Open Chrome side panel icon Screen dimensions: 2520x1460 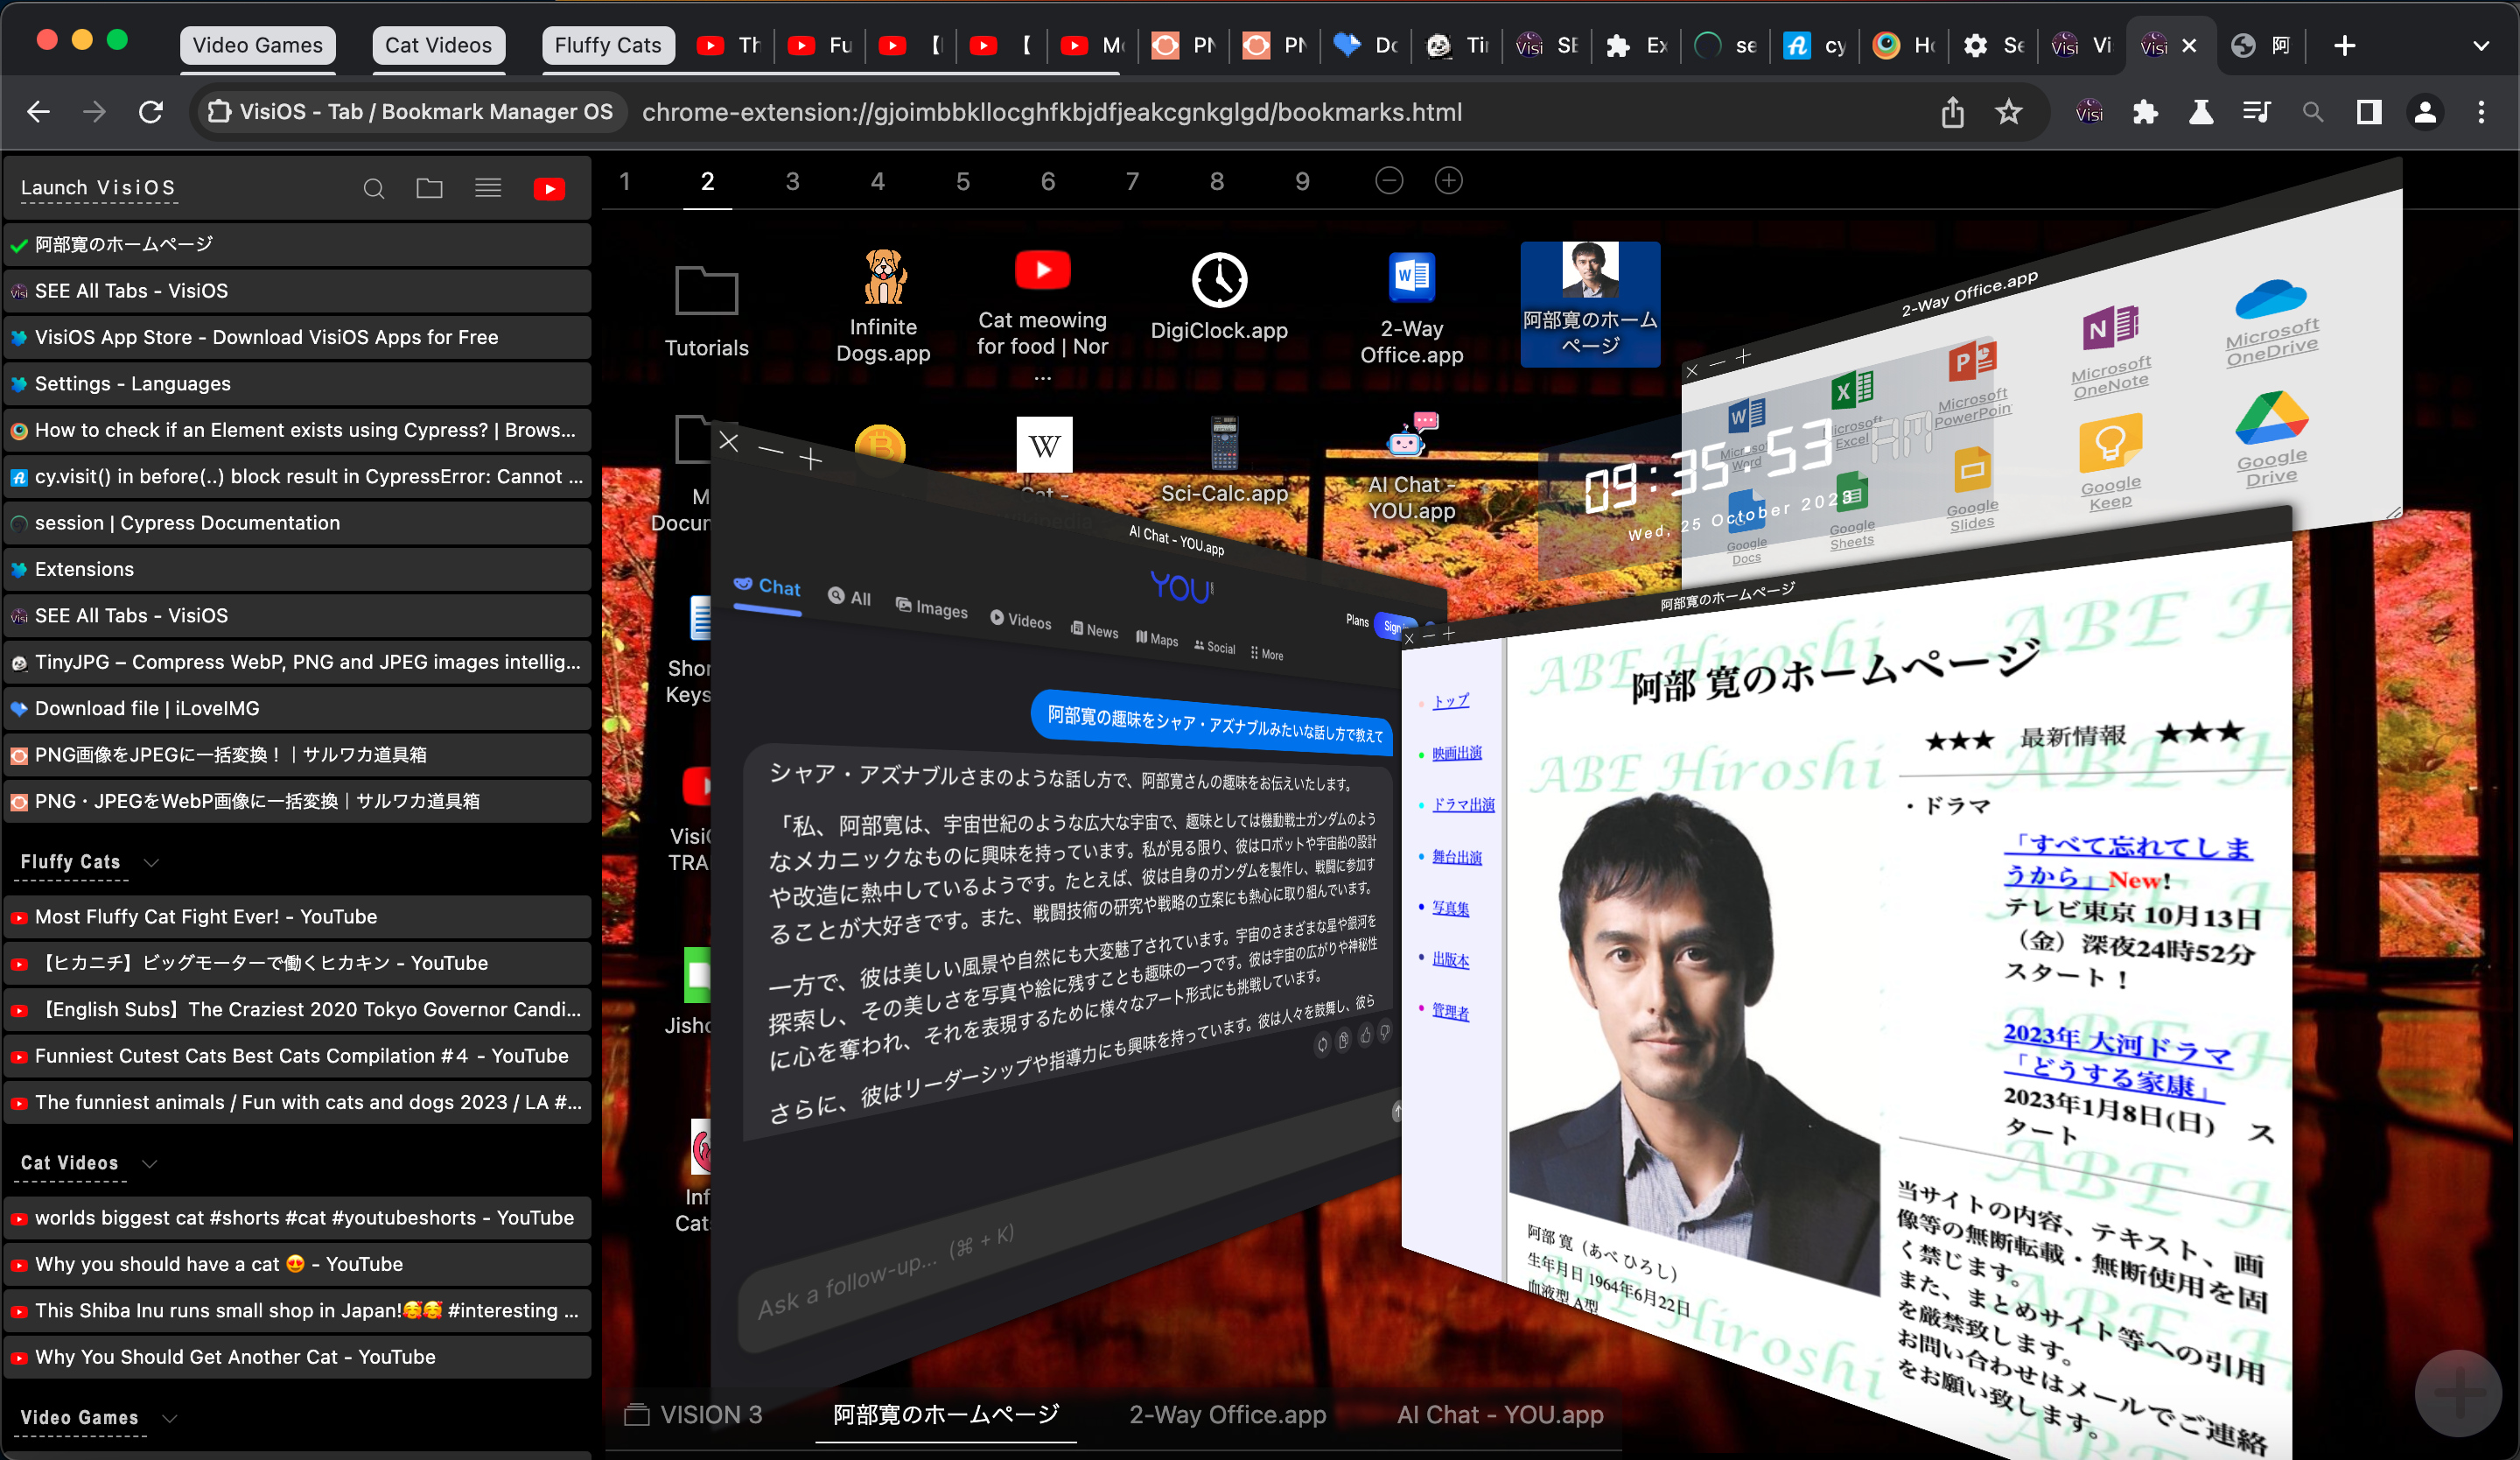(2369, 112)
